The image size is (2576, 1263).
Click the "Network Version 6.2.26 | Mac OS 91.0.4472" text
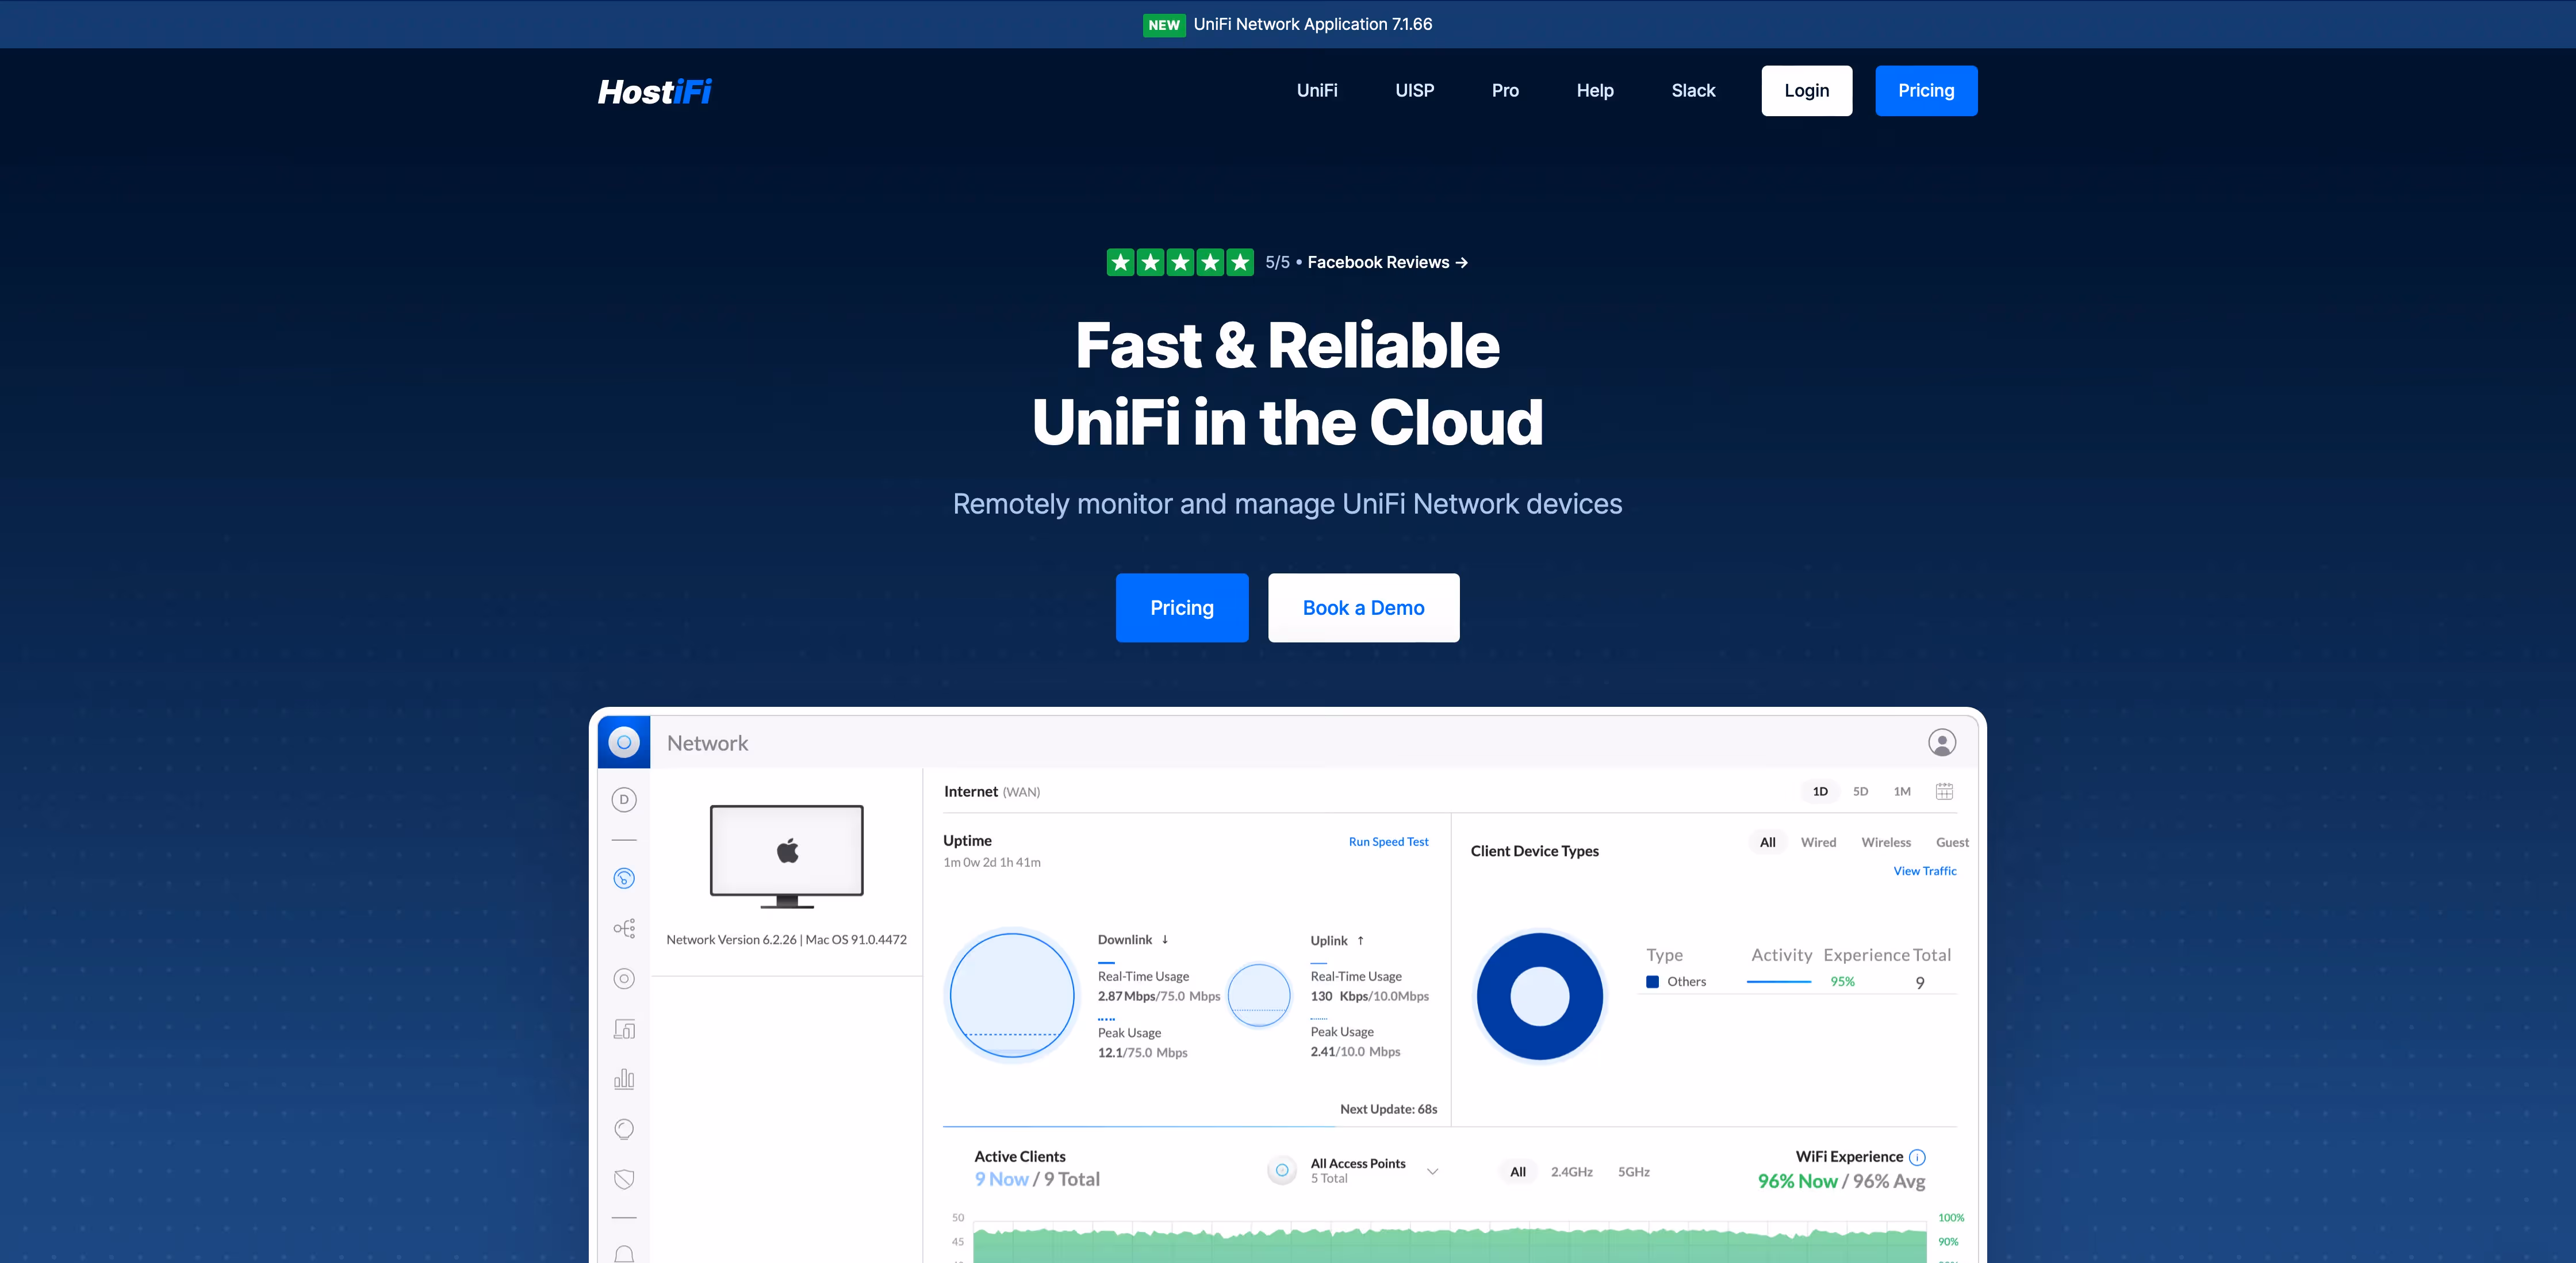click(x=787, y=940)
